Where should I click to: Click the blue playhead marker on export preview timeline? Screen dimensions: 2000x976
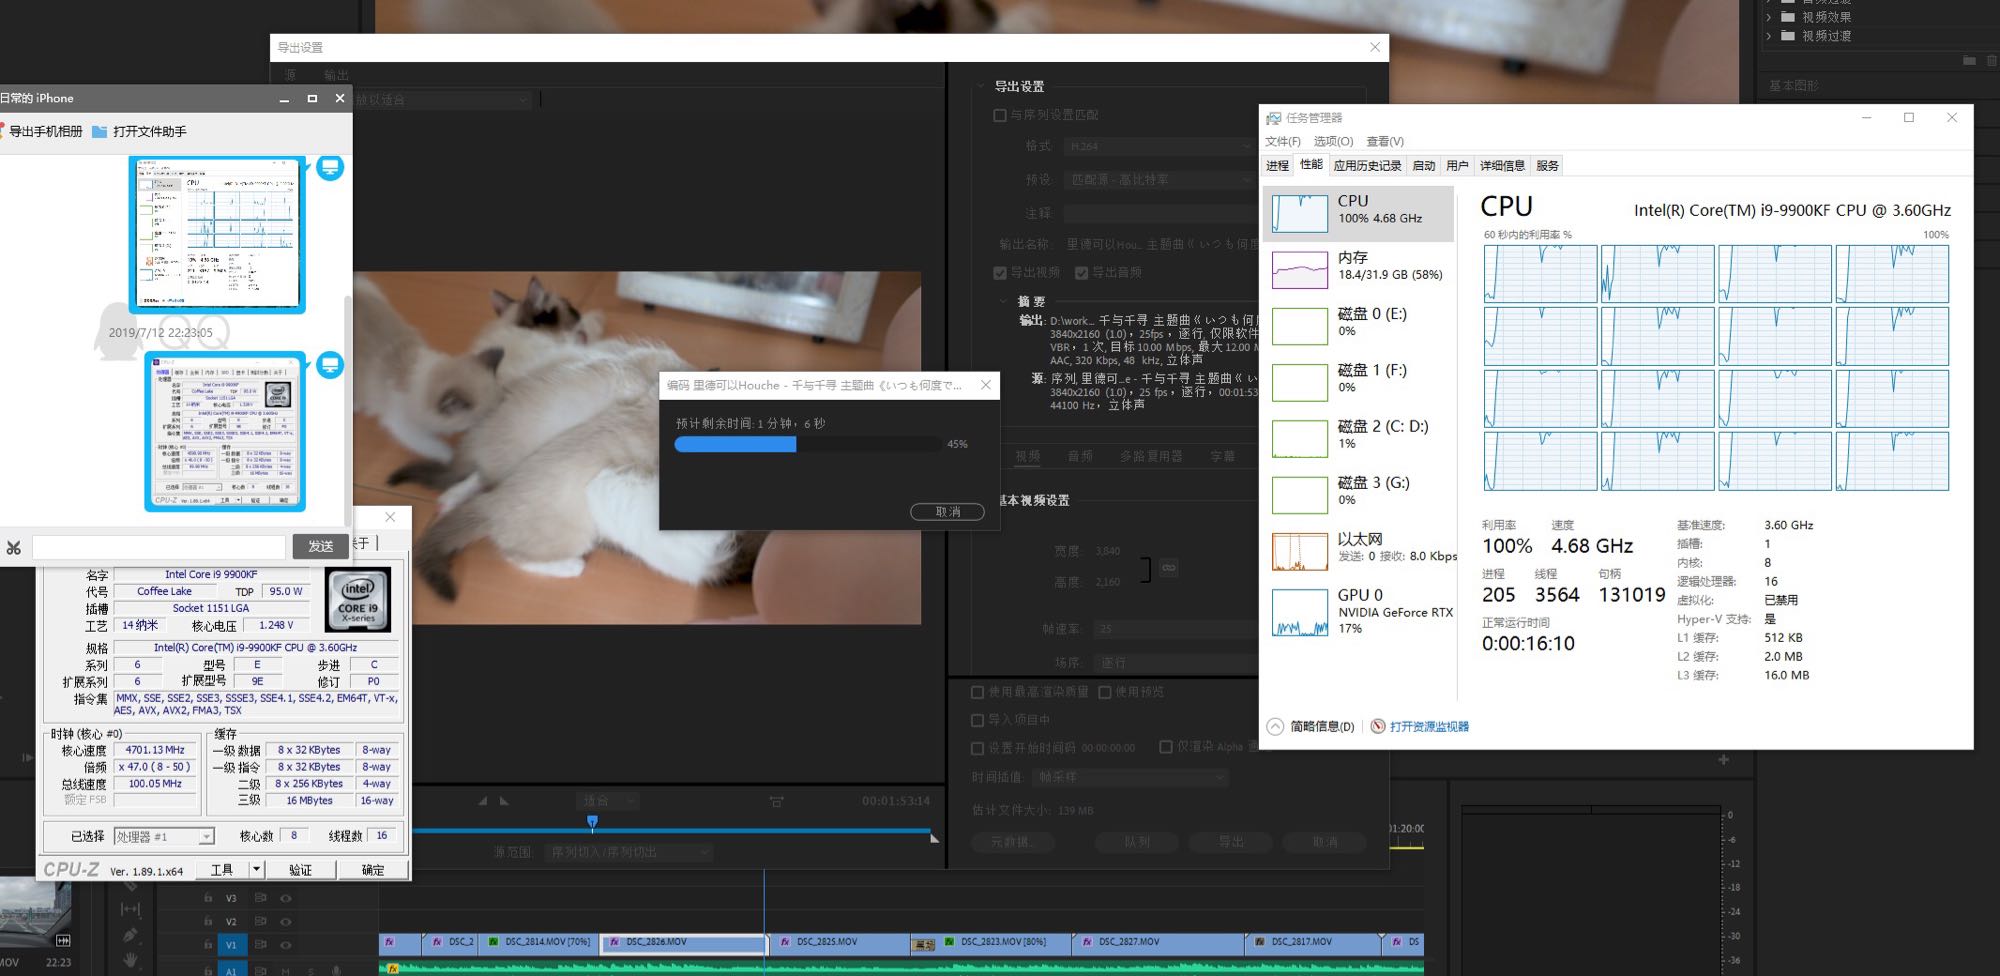(592, 822)
